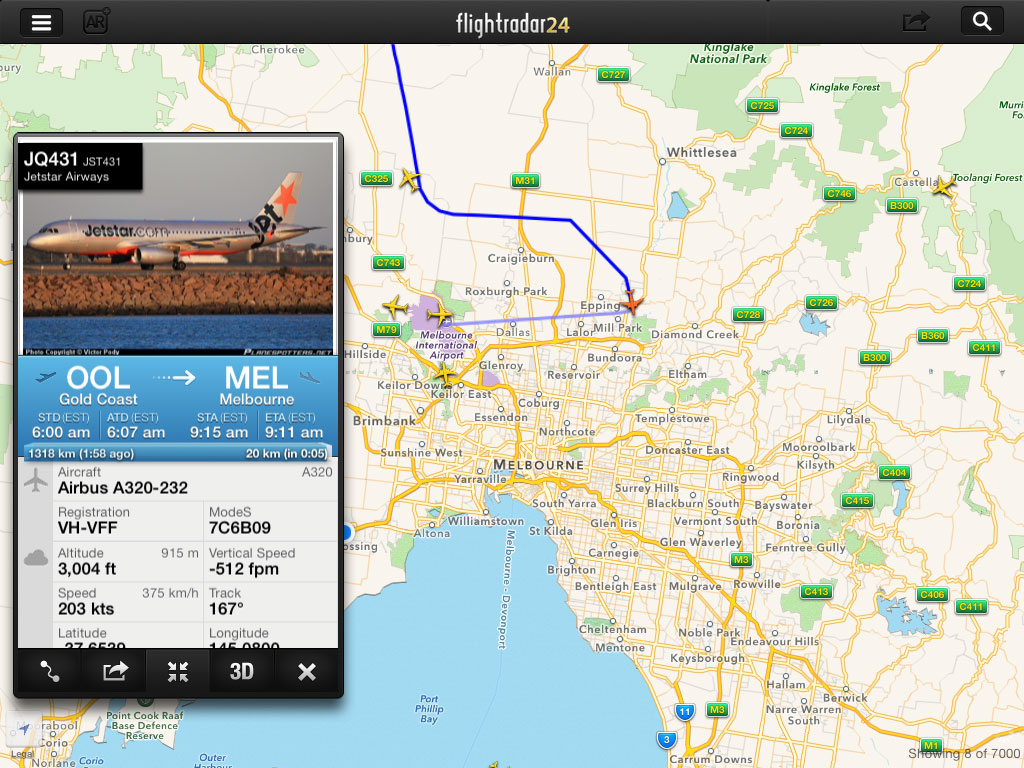The height and width of the screenshot is (768, 1024).
Task: Open the hamburger menu
Action: [x=41, y=22]
